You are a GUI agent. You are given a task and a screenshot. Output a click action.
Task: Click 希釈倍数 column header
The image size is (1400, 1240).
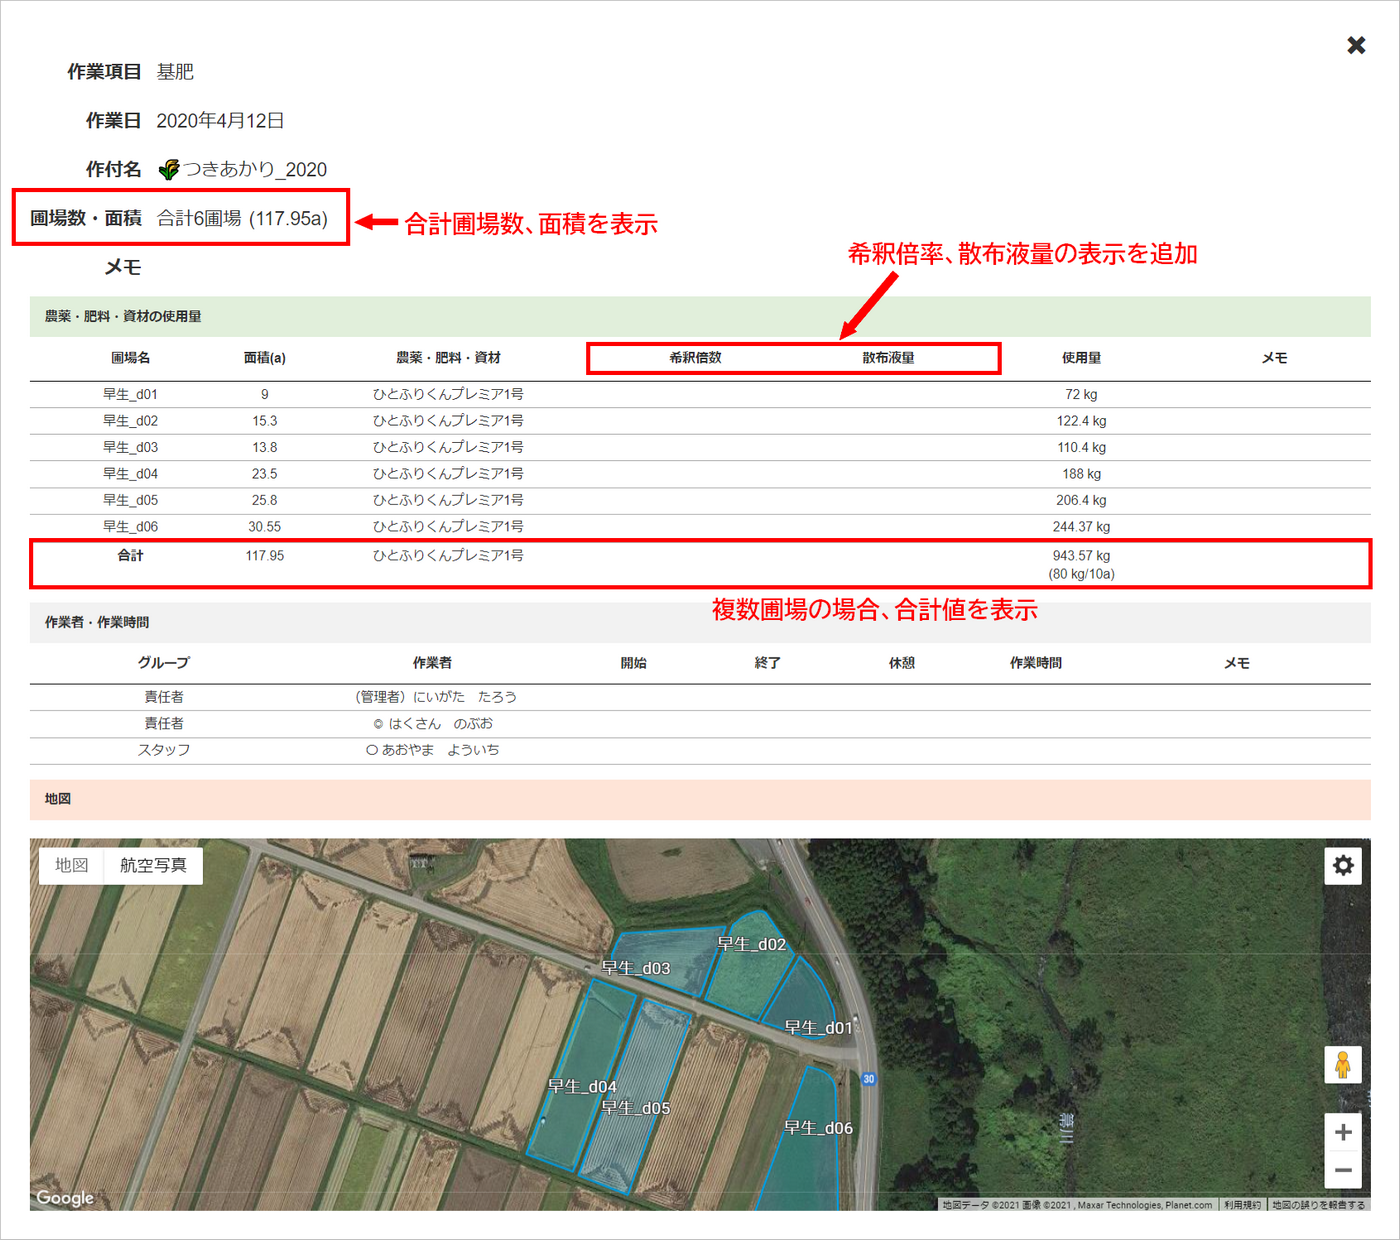(695, 357)
